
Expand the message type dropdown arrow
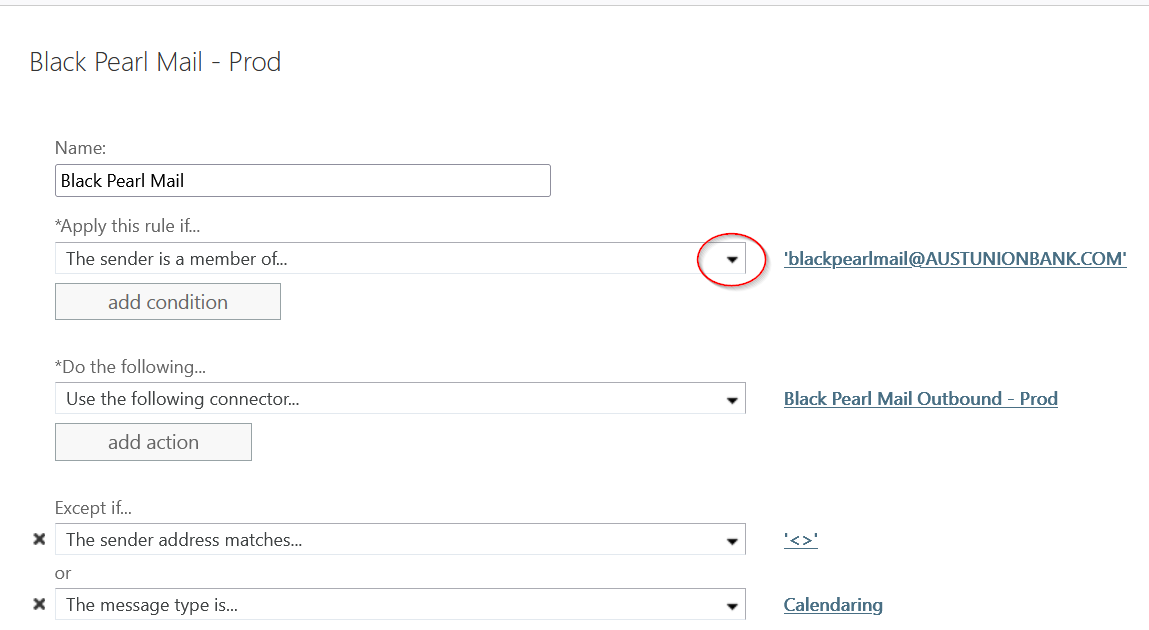732,605
